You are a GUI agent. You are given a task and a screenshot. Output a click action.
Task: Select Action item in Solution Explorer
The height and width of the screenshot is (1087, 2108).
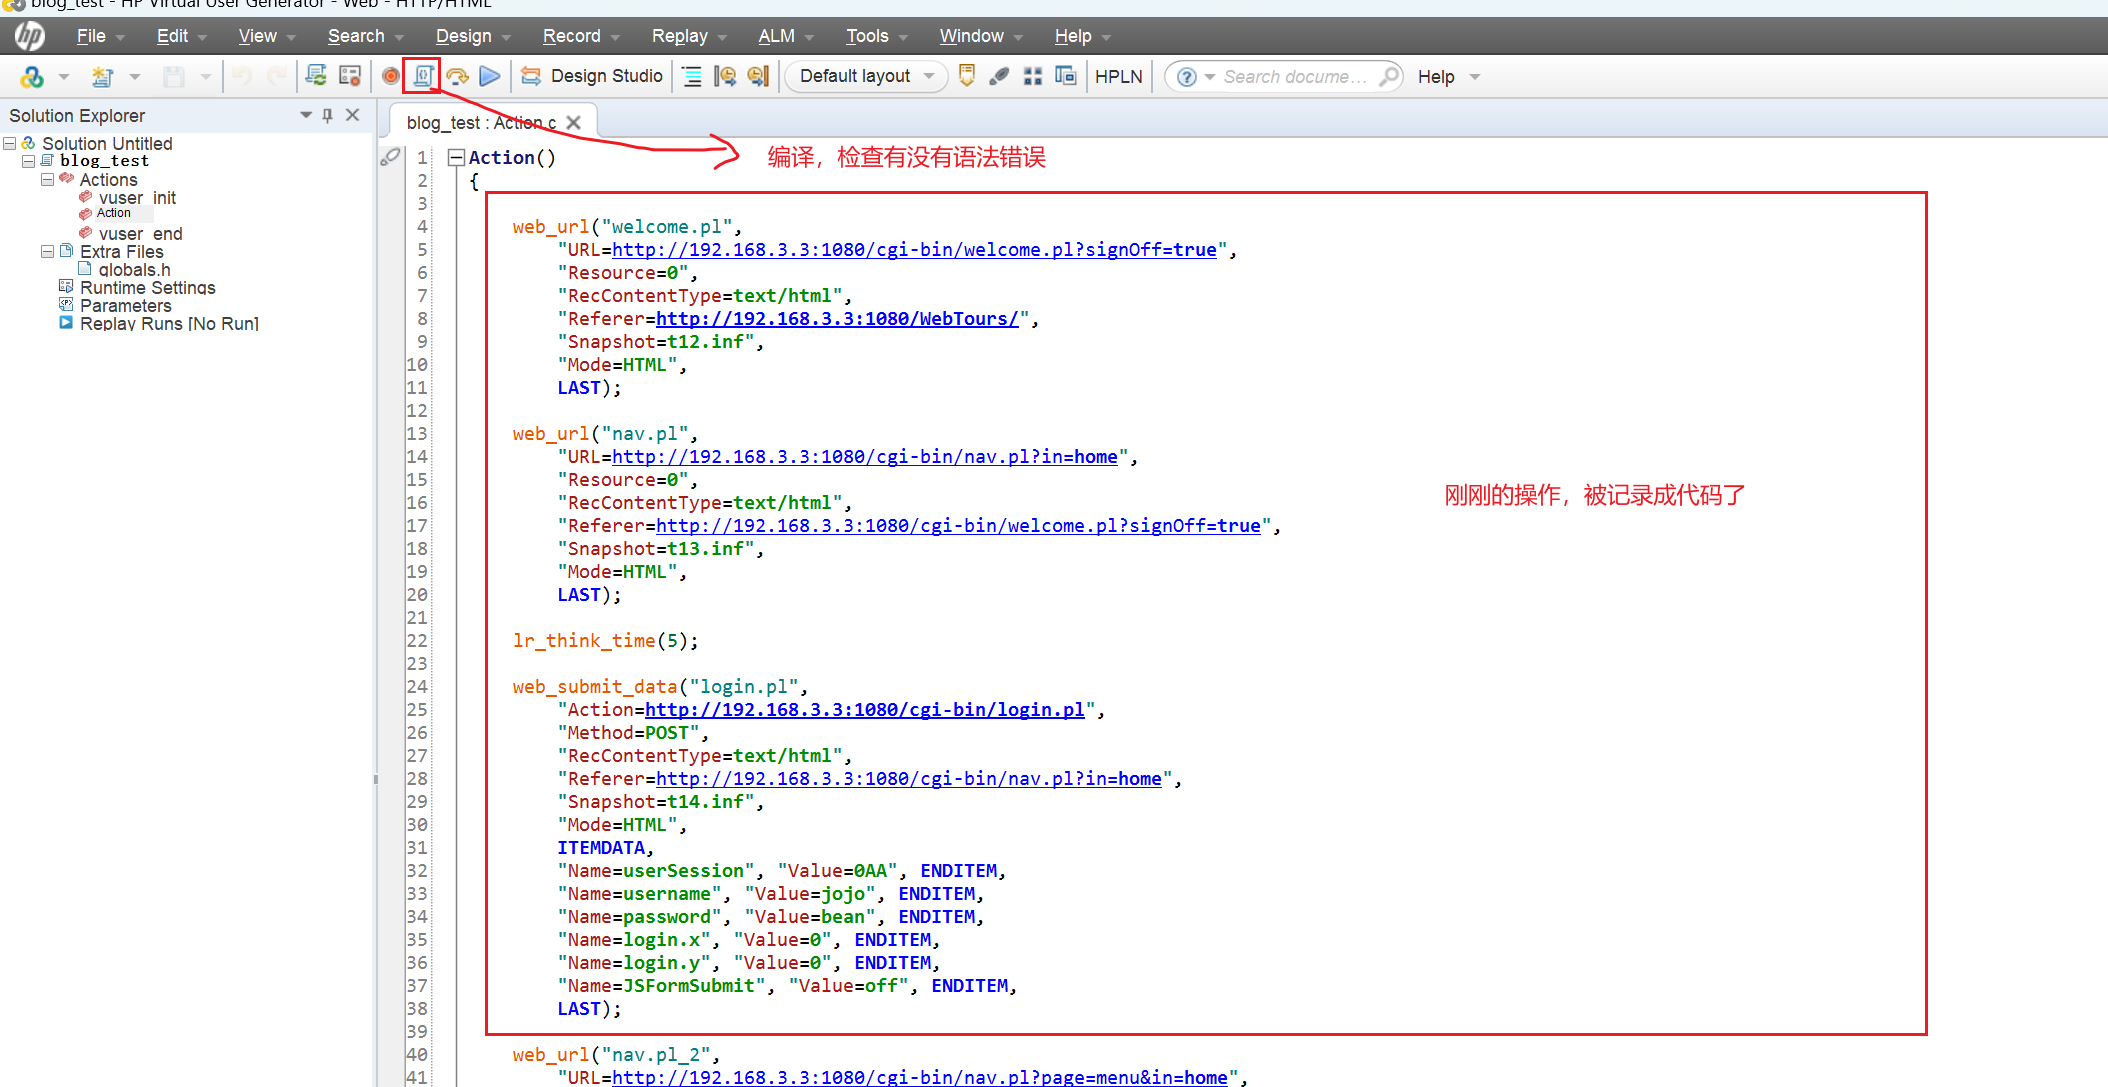pyautogui.click(x=113, y=213)
